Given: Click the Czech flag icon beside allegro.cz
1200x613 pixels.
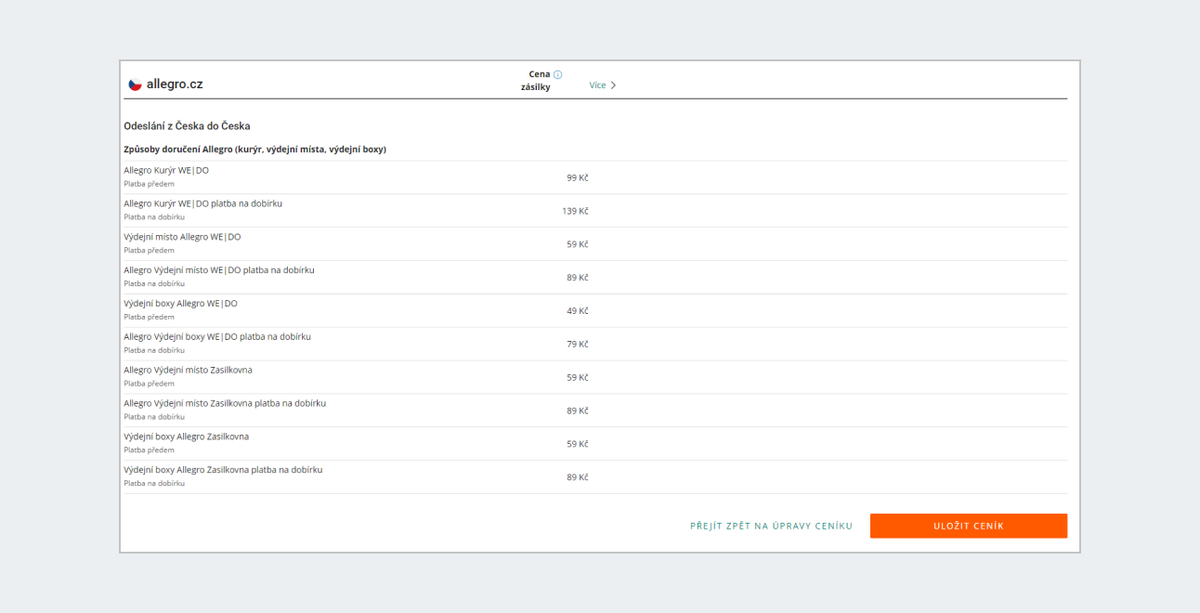Looking at the screenshot, I should [x=134, y=85].
